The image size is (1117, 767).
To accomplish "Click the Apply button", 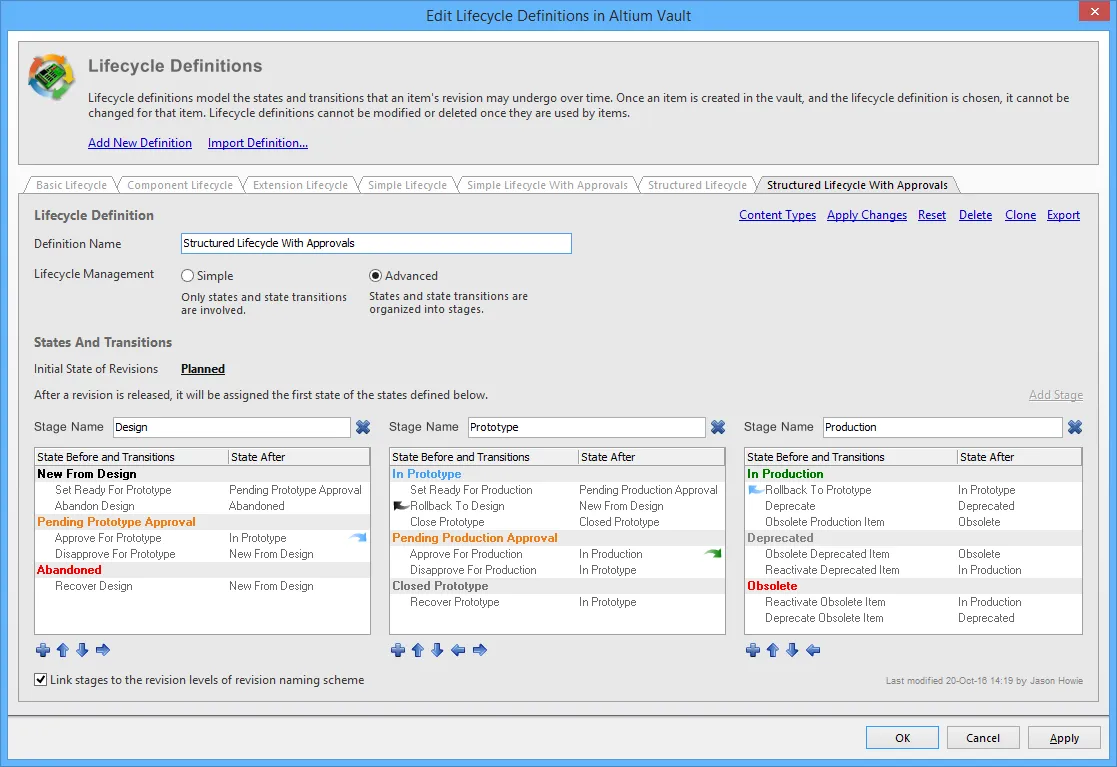I will click(1064, 738).
